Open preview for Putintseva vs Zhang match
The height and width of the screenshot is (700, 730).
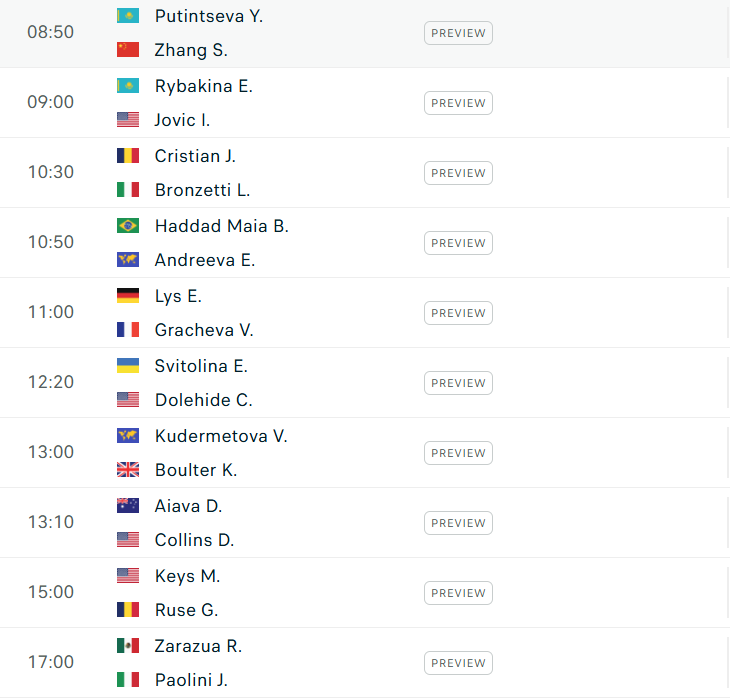tap(458, 33)
